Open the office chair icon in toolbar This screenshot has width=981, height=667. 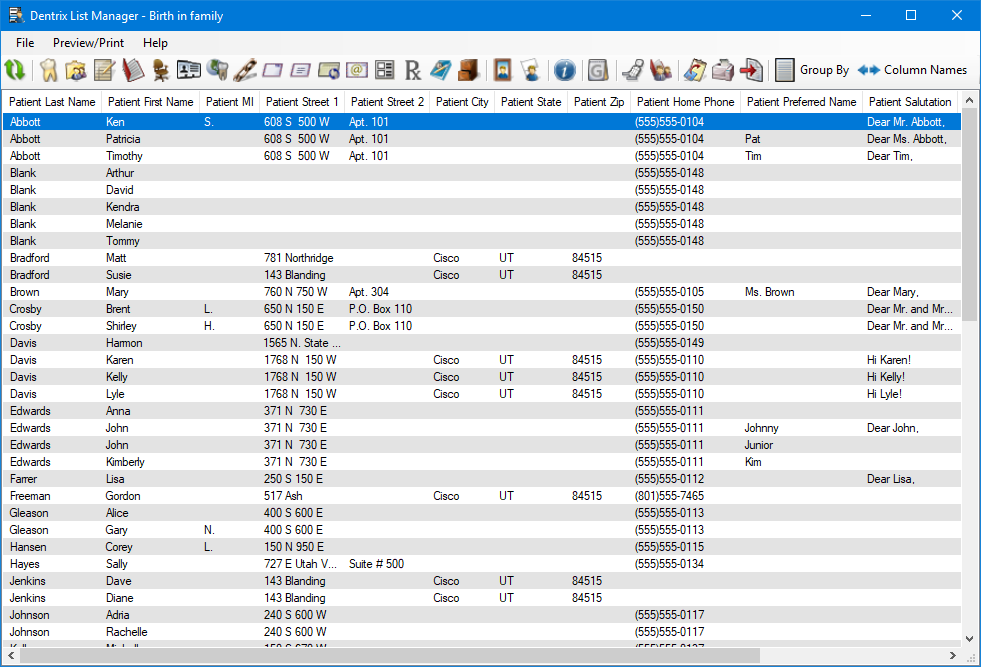coord(161,70)
